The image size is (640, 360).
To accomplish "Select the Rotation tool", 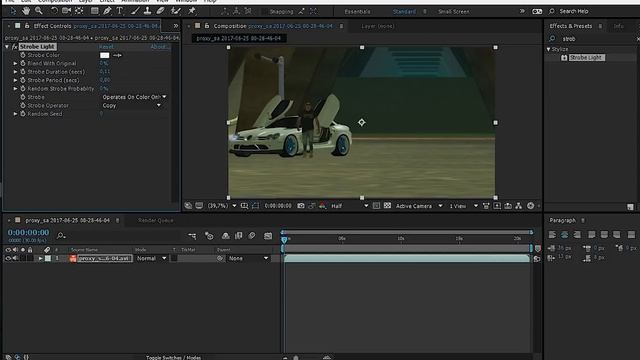I will coord(53,11).
